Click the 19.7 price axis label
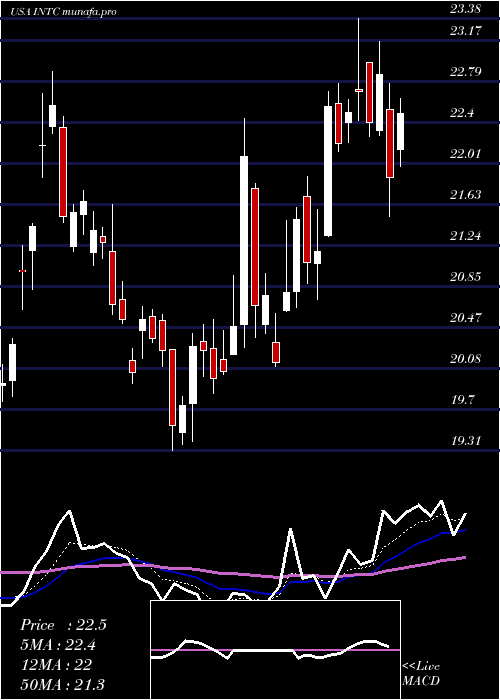500x700 pixels. pyautogui.click(x=462, y=400)
